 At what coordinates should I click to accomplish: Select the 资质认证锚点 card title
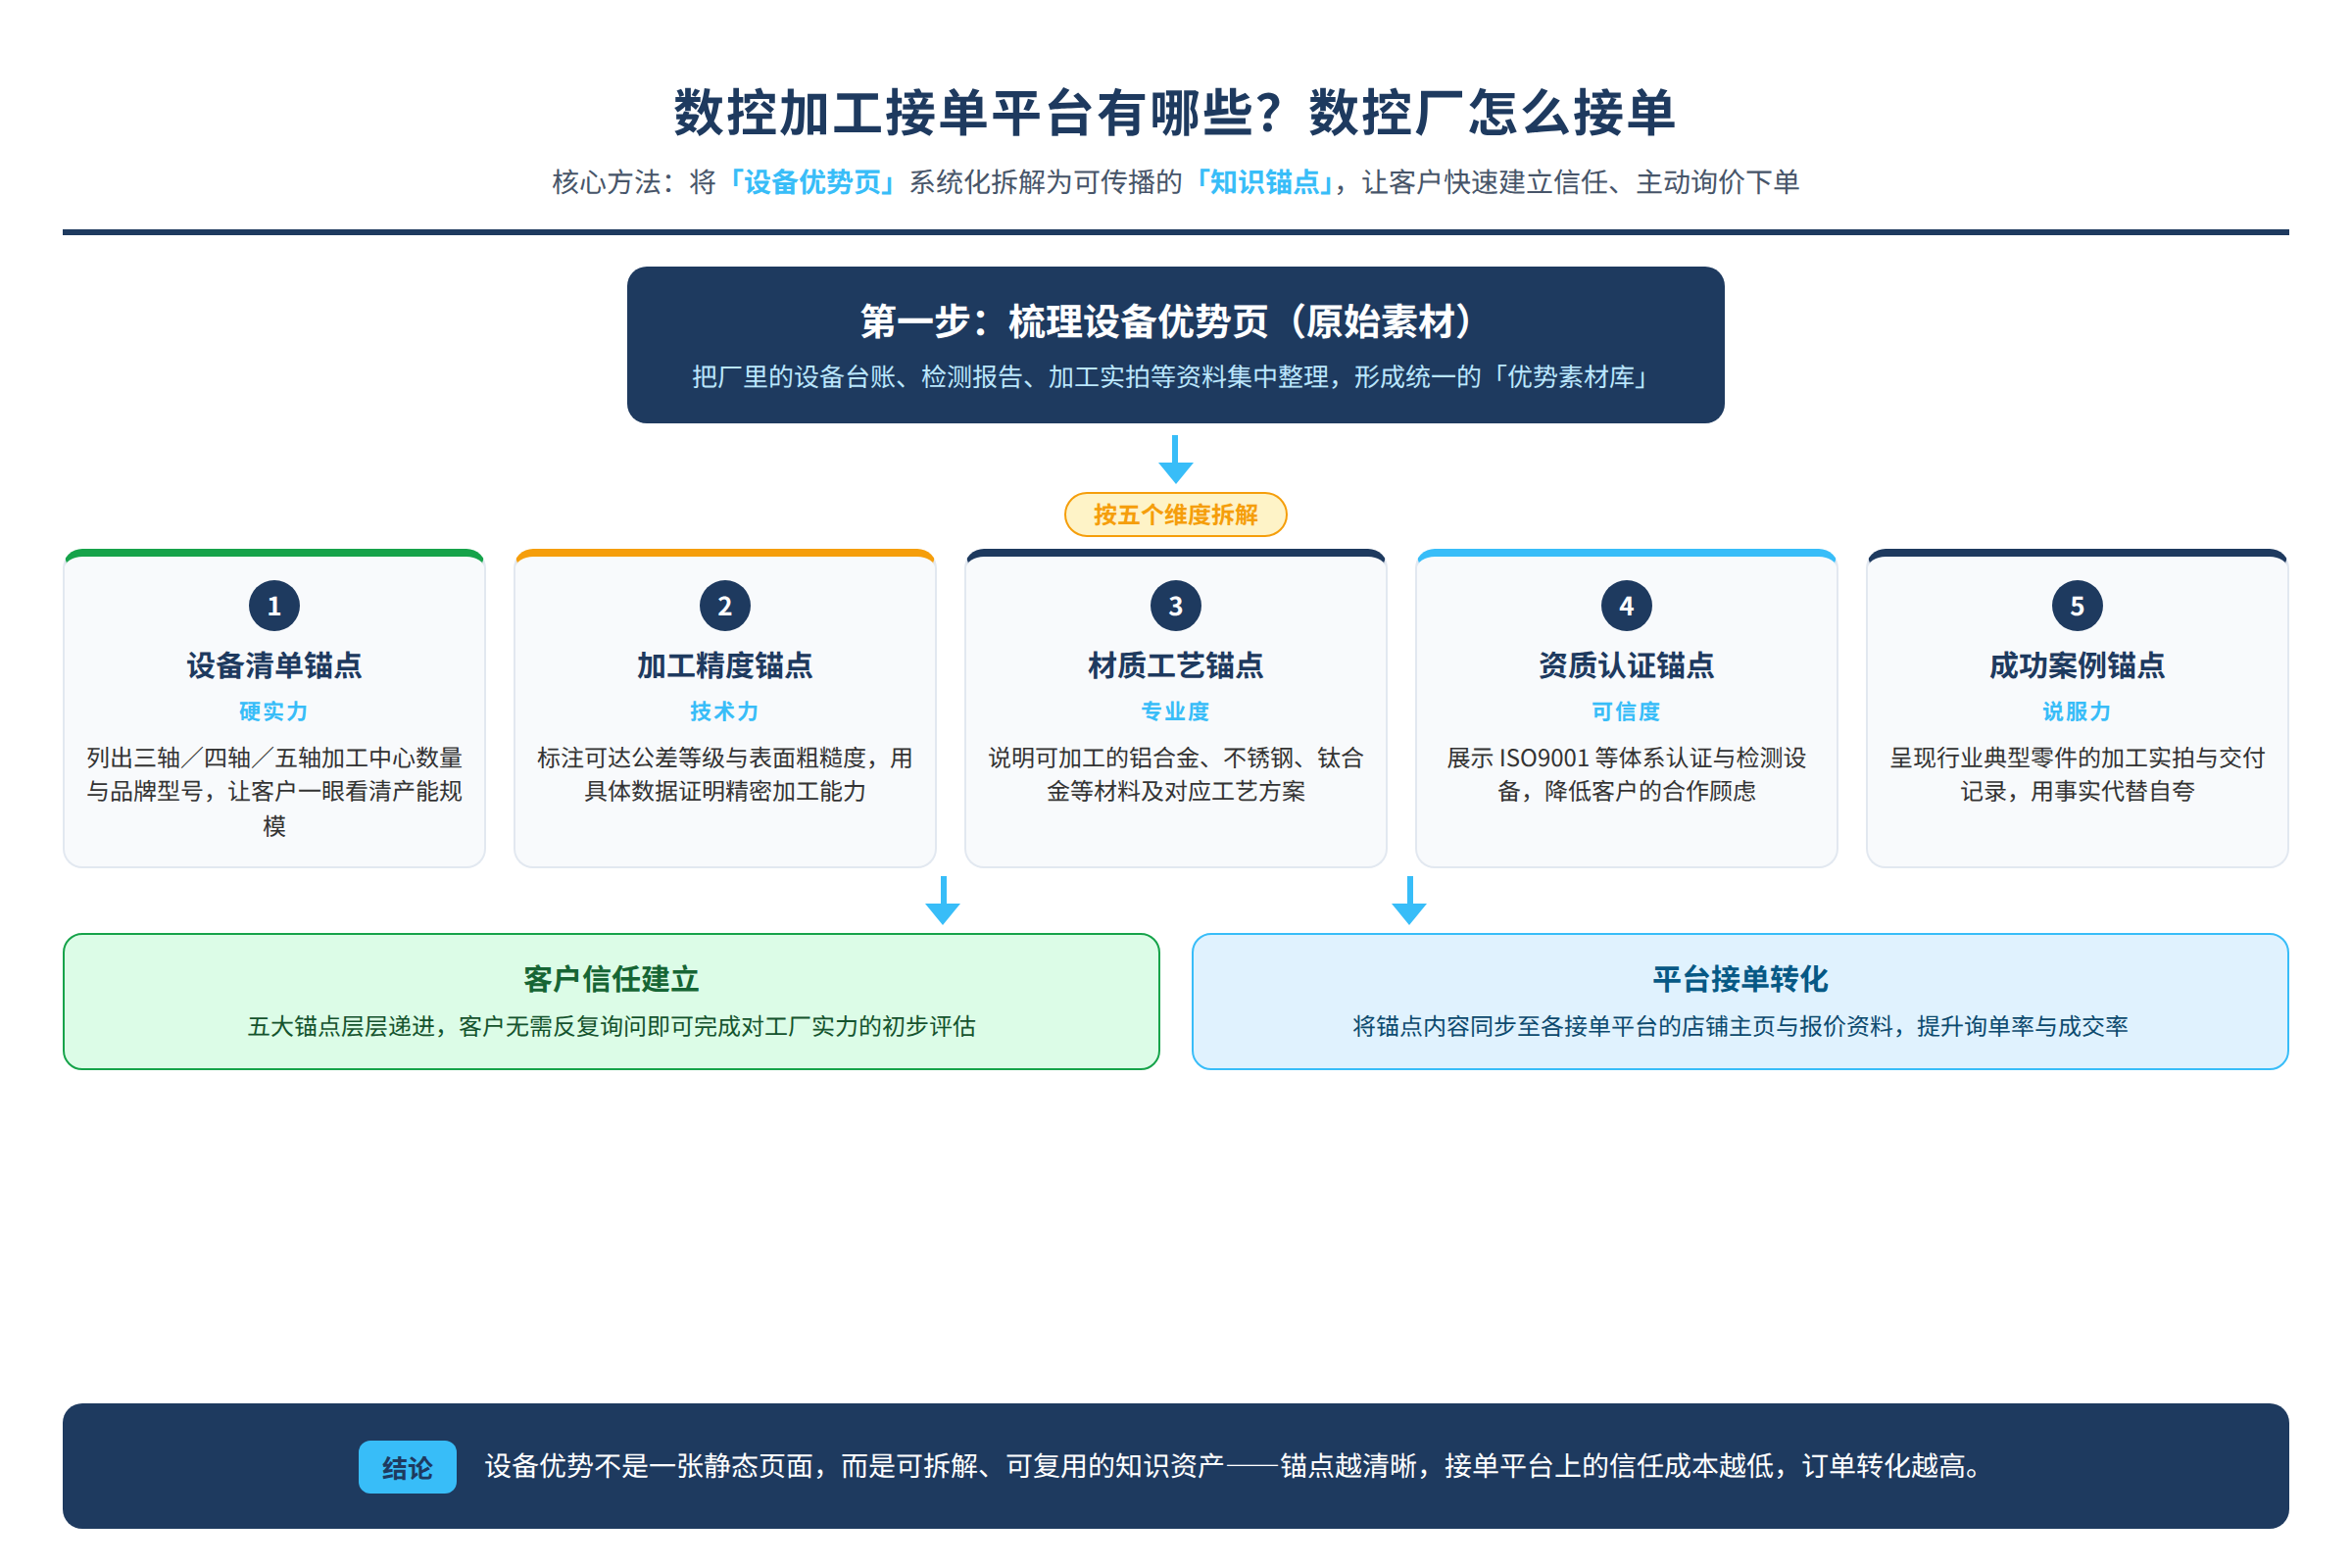[x=1627, y=665]
